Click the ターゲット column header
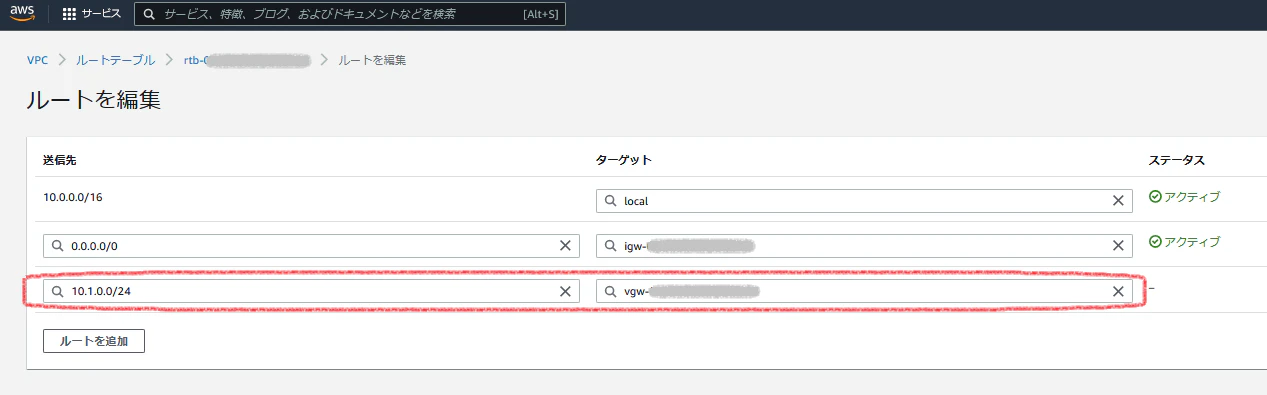This screenshot has height=395, width=1267. click(x=624, y=160)
